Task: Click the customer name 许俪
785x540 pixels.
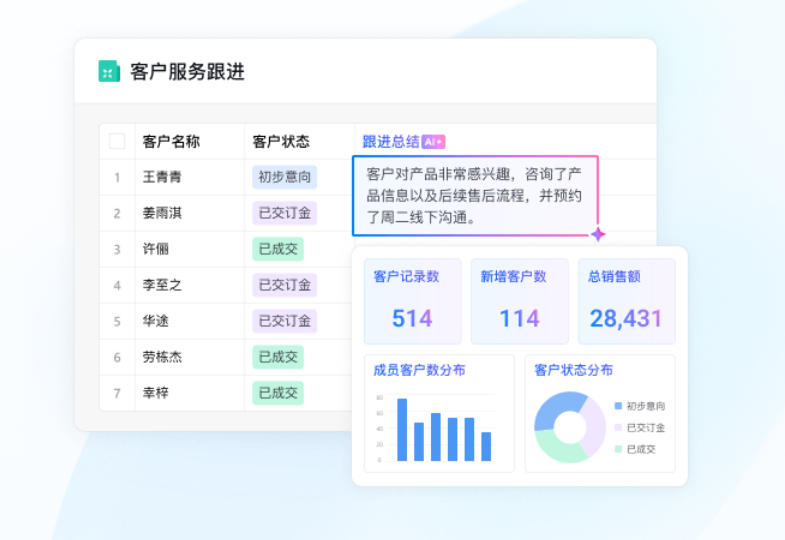Action: [x=156, y=249]
